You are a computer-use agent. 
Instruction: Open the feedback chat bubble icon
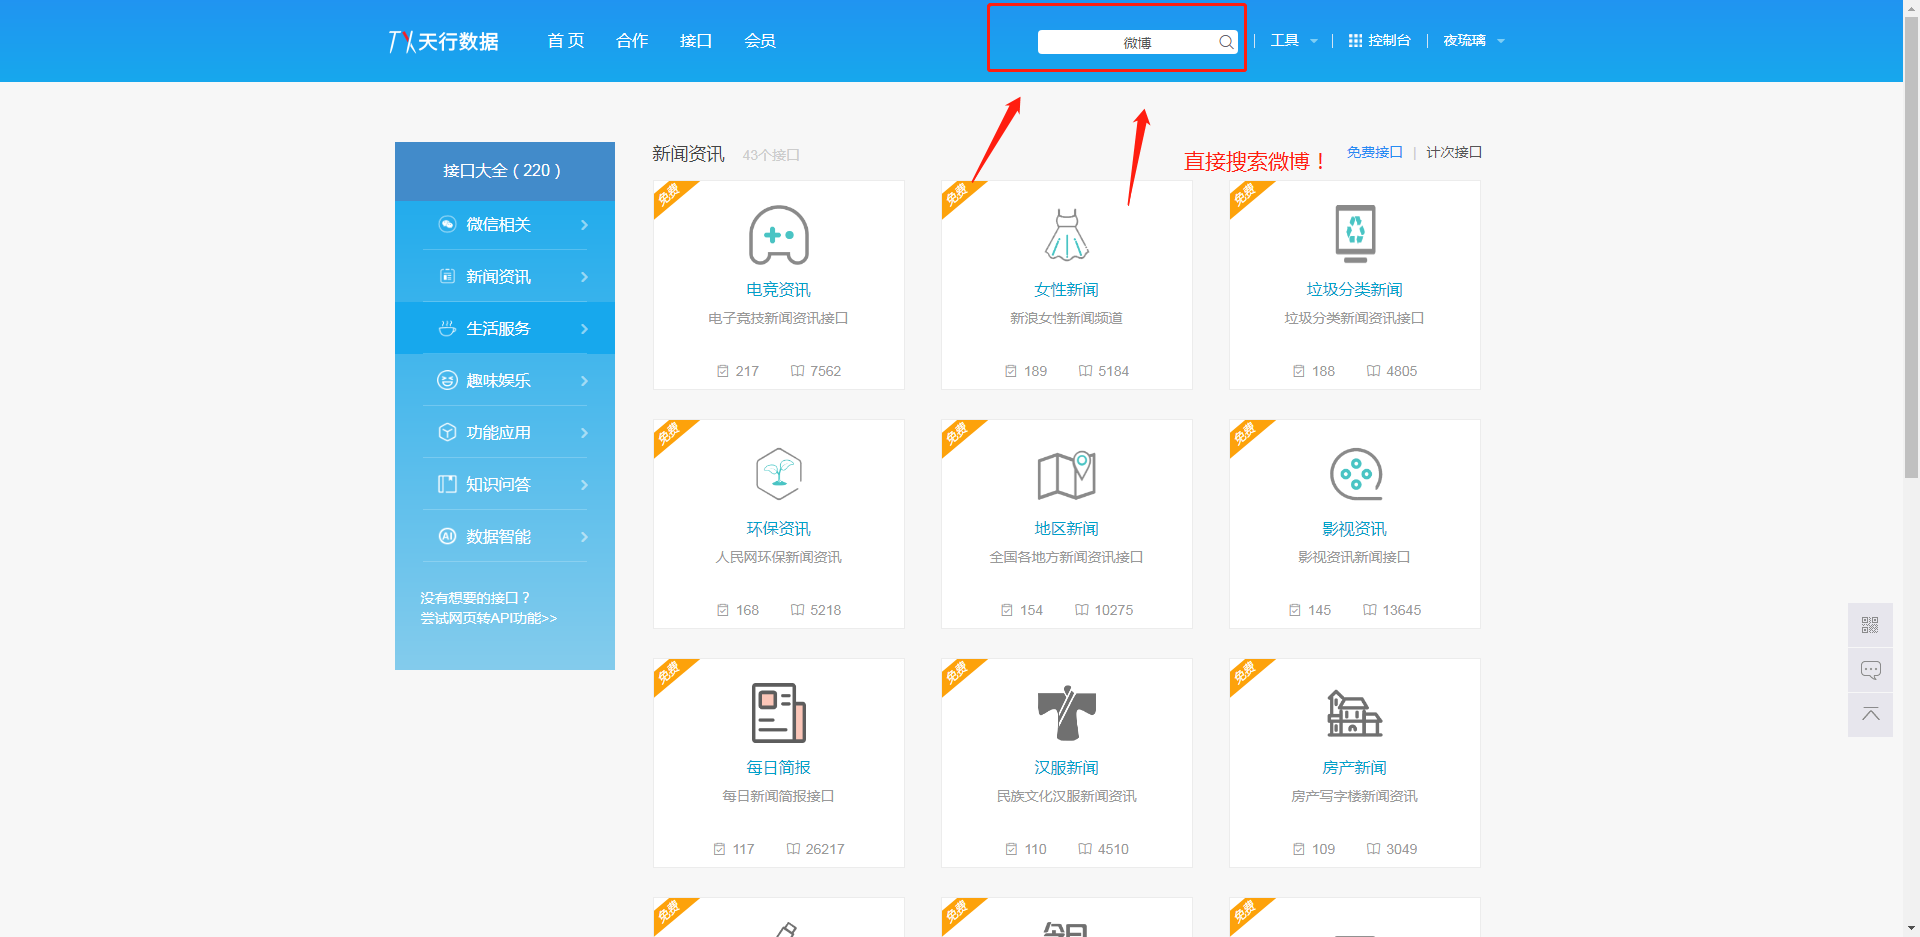(1870, 670)
